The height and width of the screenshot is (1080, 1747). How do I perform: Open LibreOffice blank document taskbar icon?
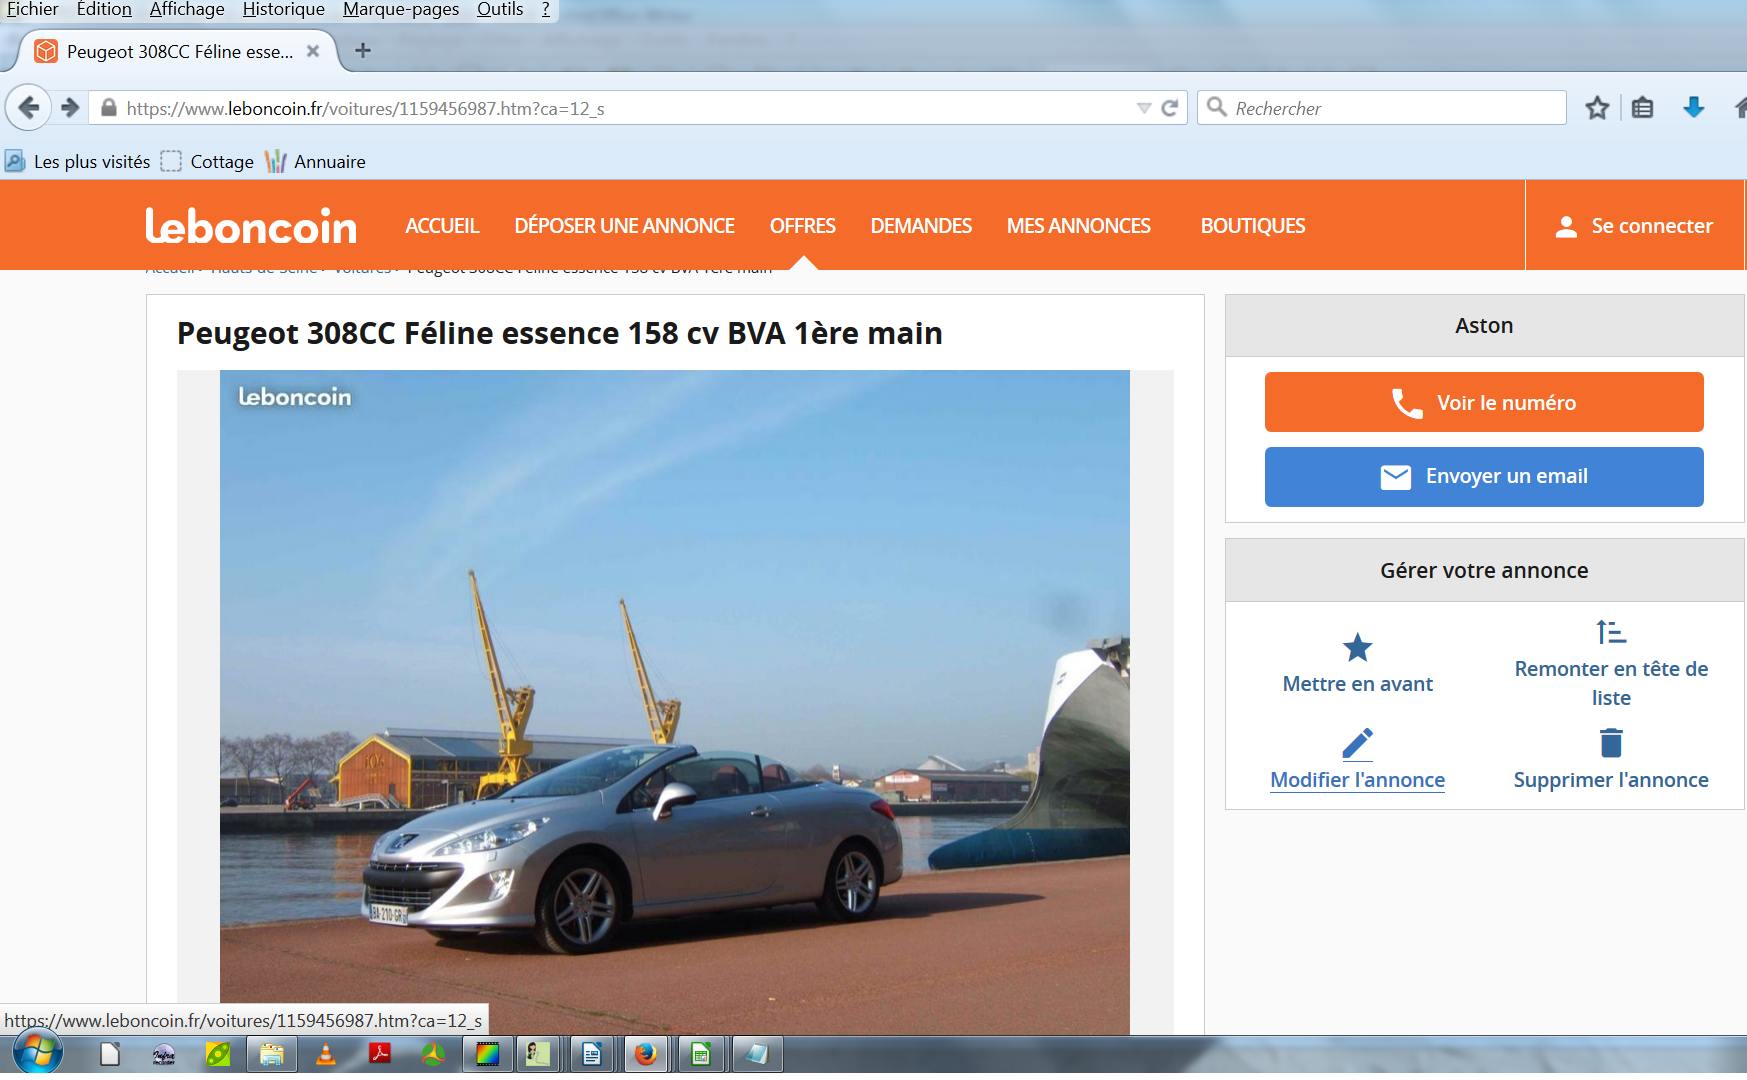click(x=110, y=1055)
